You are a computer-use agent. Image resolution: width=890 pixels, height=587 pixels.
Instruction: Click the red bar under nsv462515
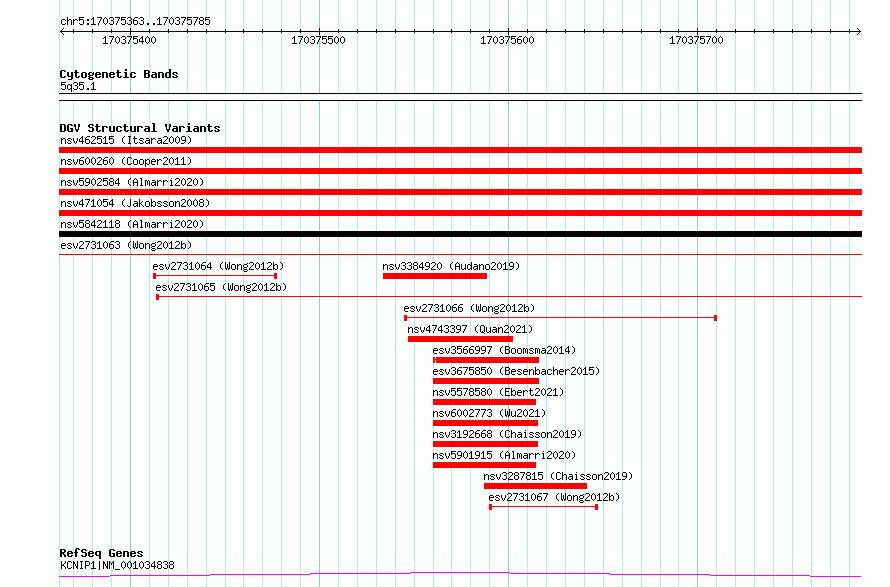(460, 150)
